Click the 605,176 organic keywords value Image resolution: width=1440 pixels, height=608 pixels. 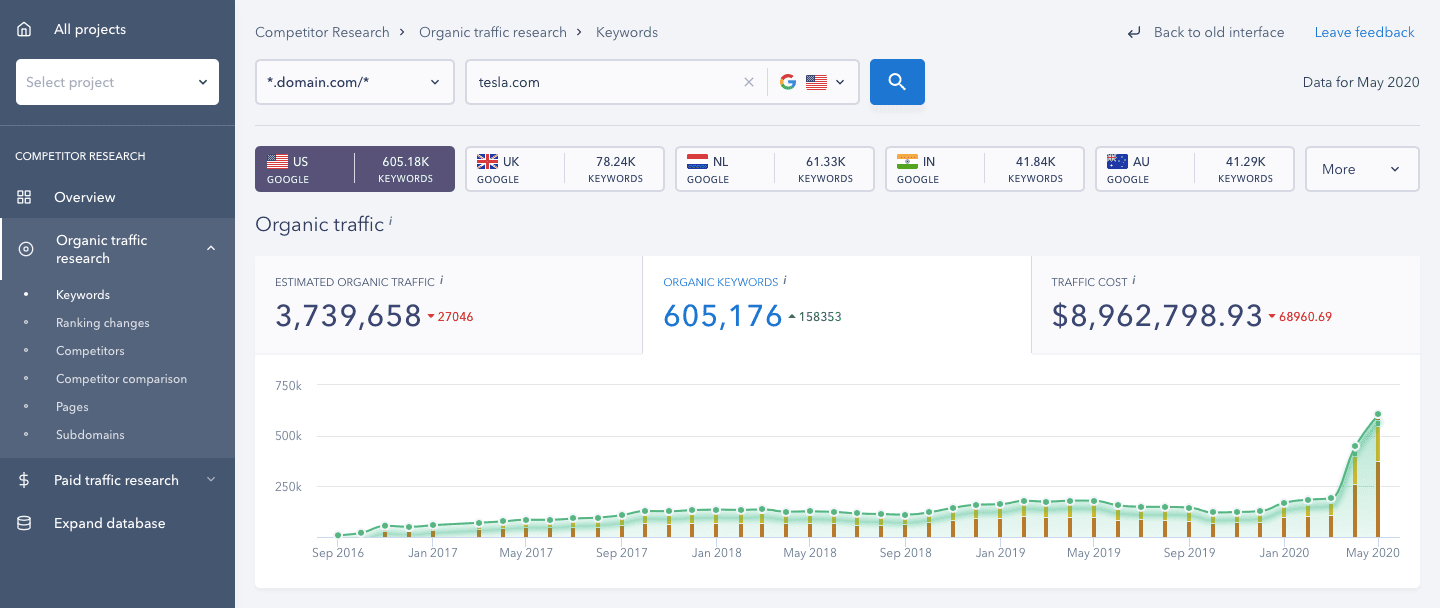[723, 316]
